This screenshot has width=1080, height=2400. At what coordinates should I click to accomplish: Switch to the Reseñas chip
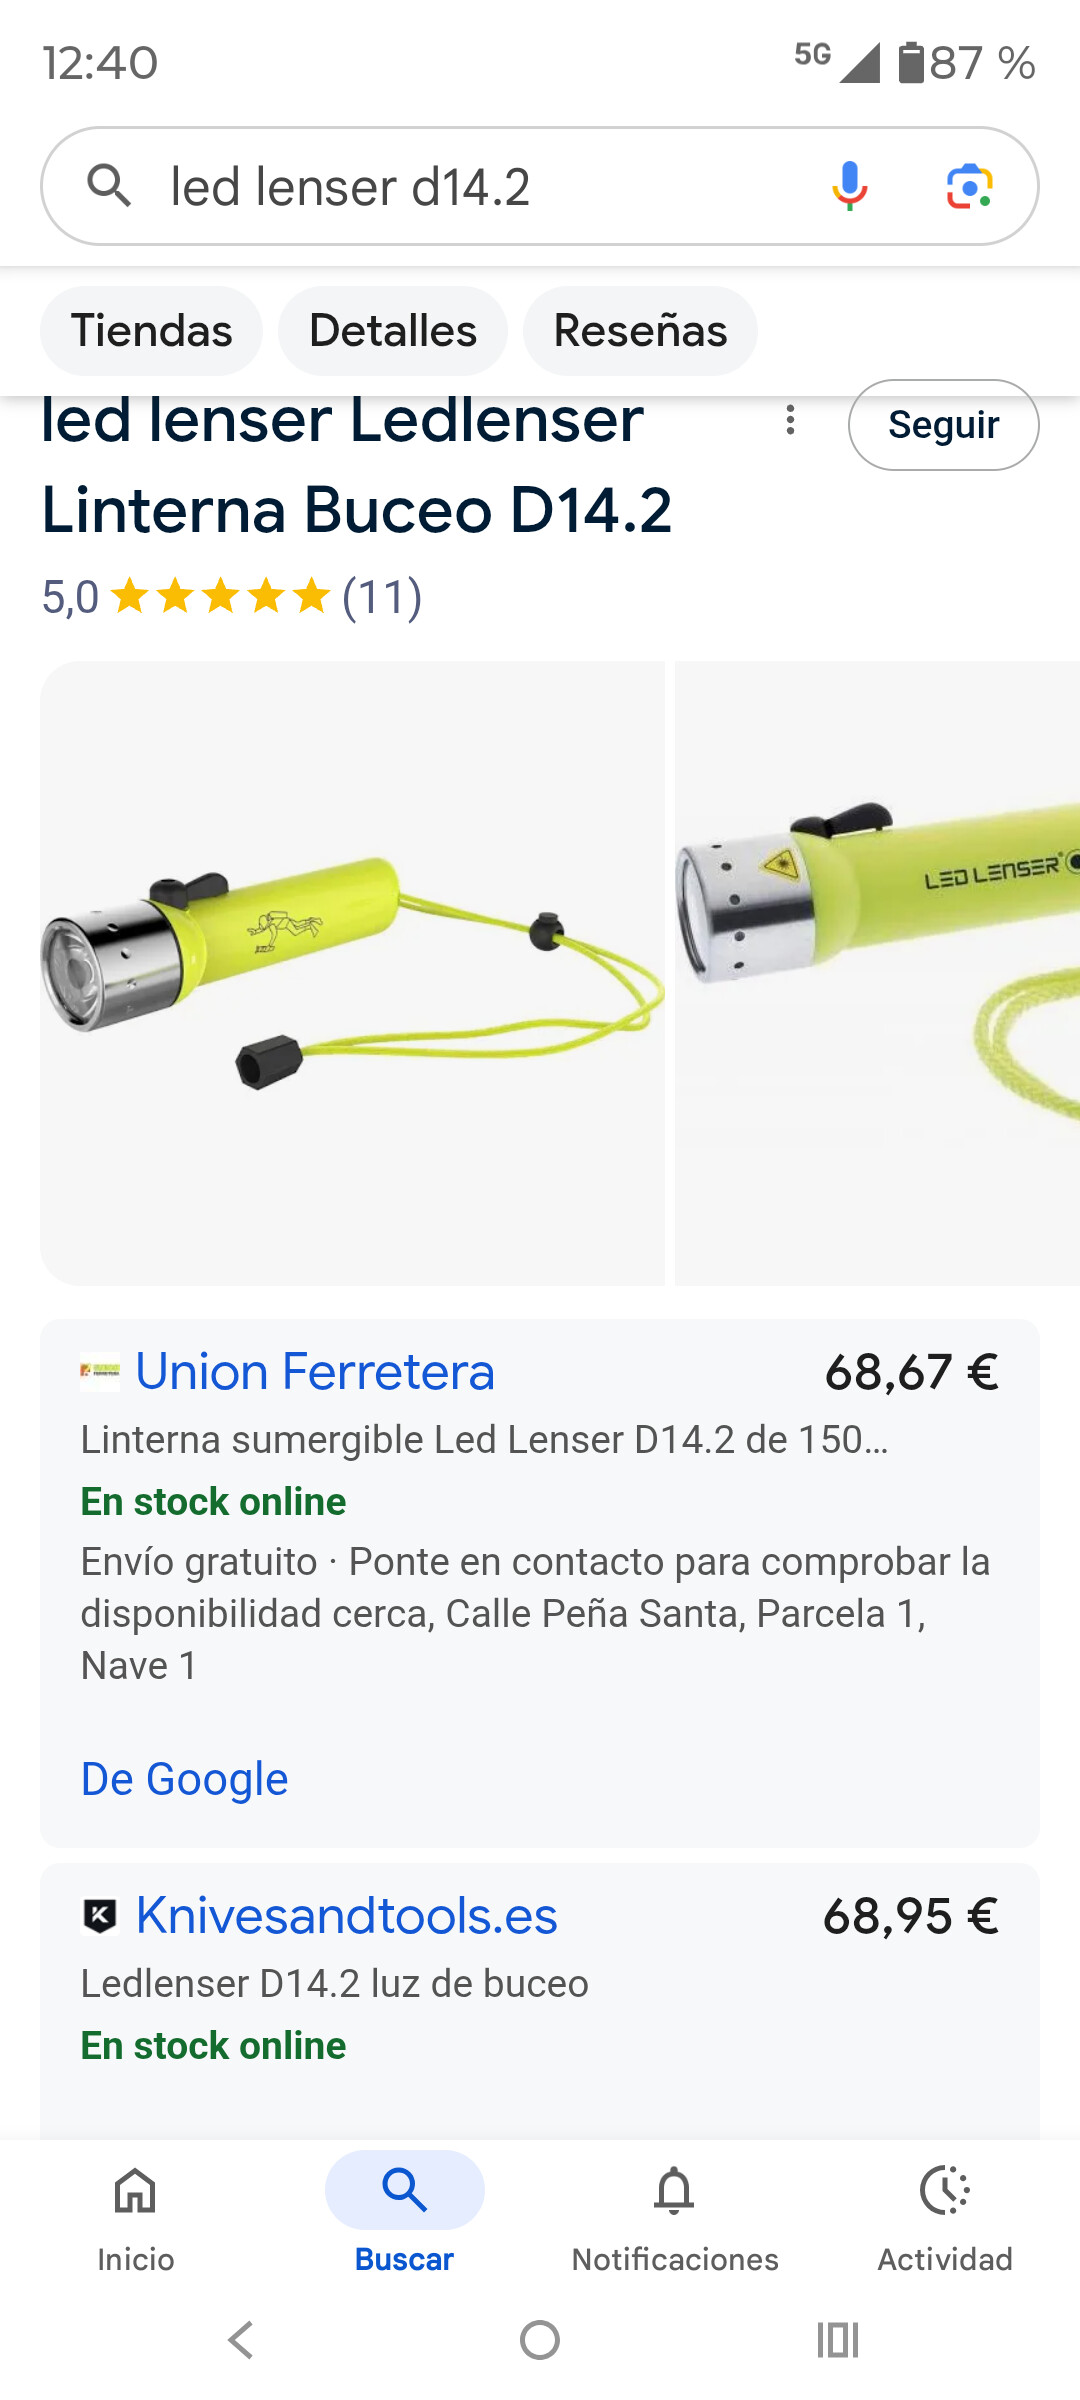pyautogui.click(x=640, y=331)
